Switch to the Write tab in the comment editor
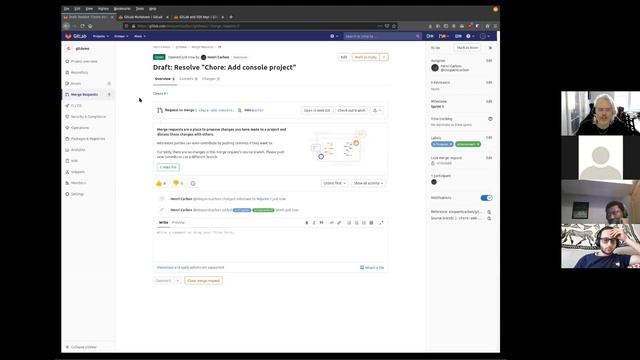Image resolution: width=640 pixels, height=360 pixels. click(163, 222)
